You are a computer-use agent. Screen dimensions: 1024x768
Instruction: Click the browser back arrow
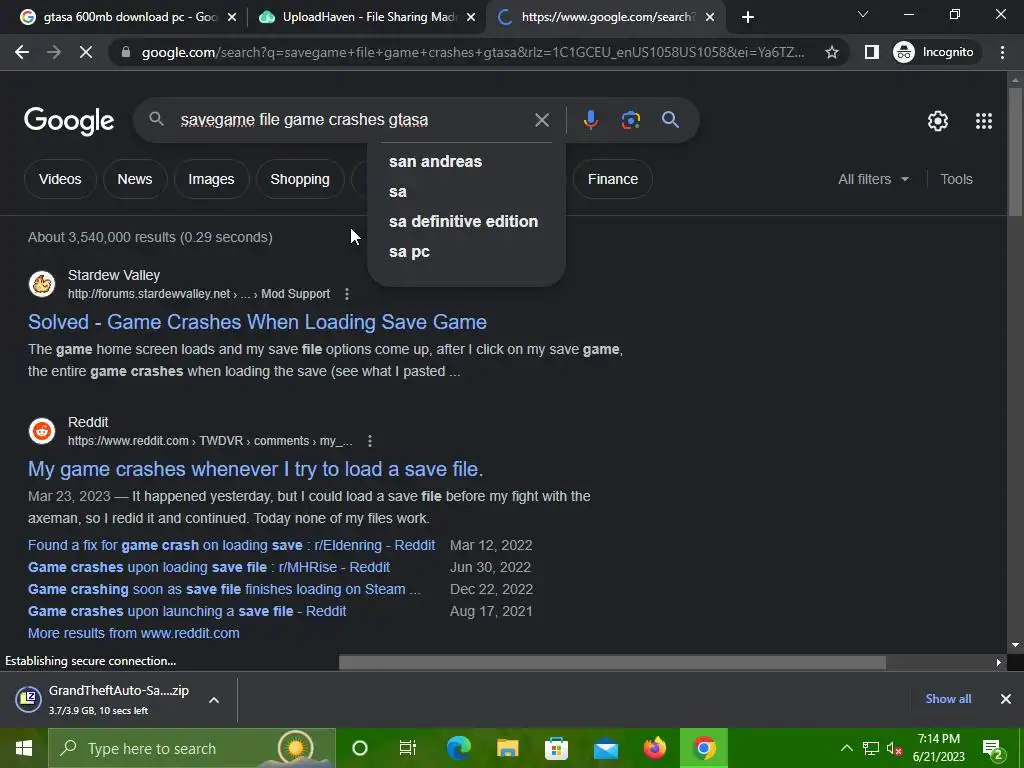[22, 52]
